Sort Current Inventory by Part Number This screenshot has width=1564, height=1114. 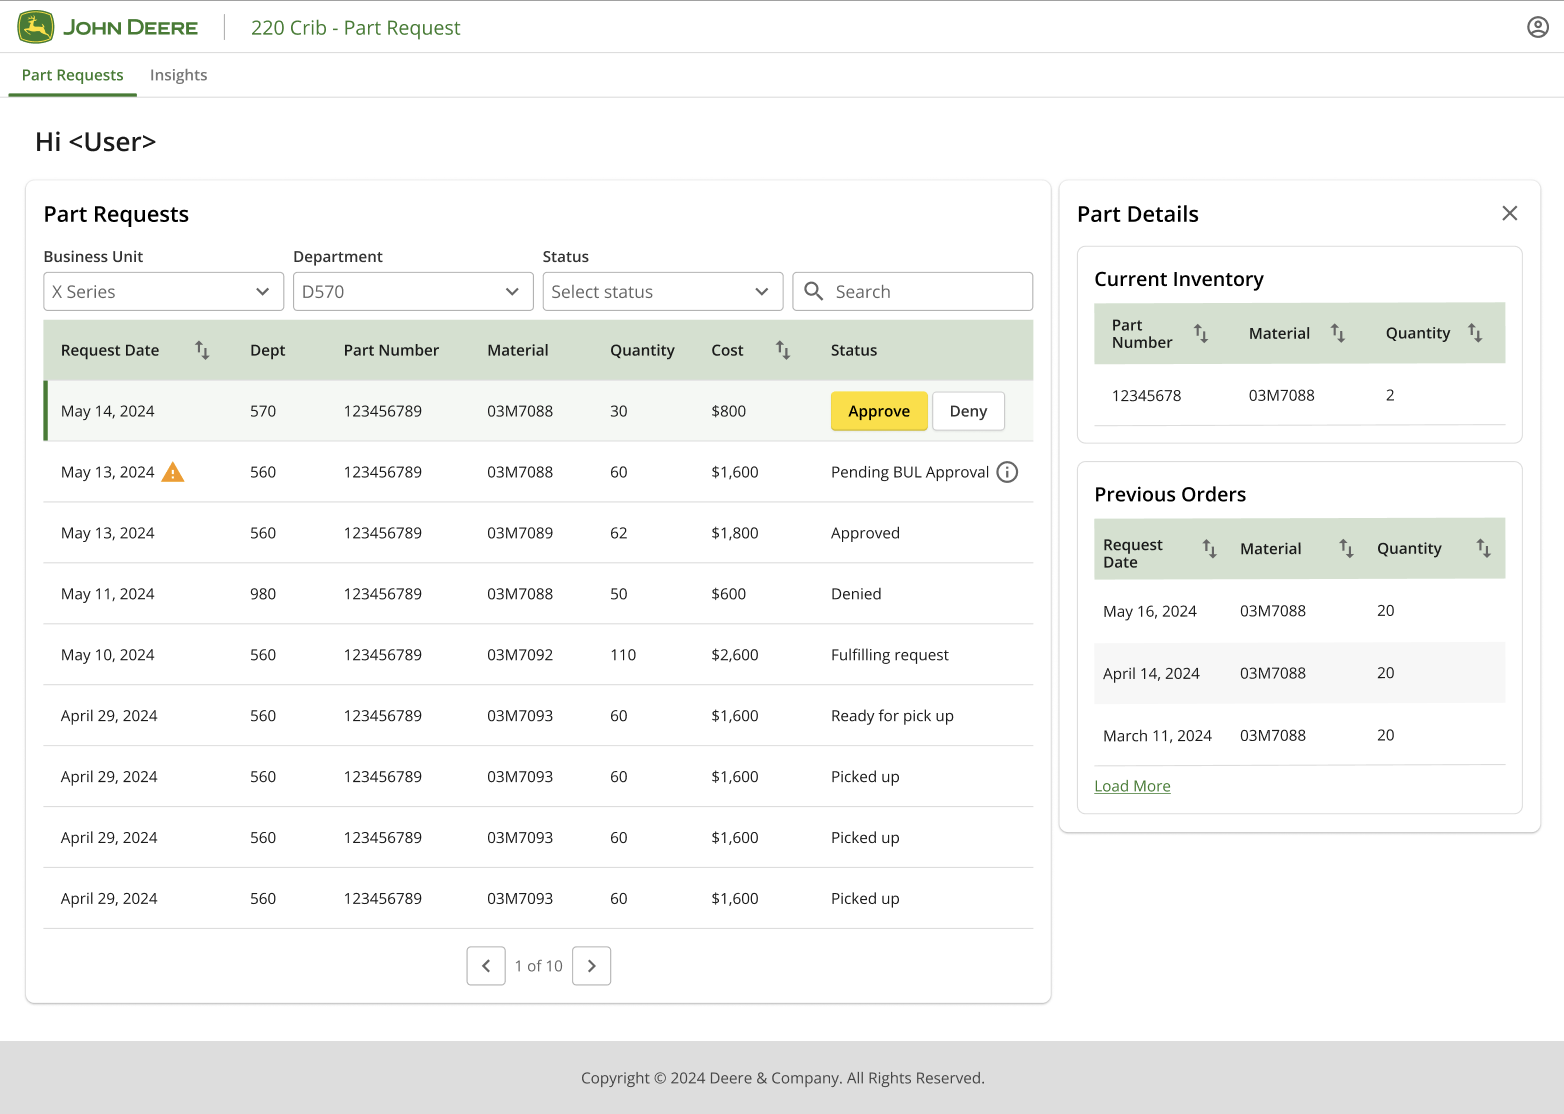pyautogui.click(x=1201, y=333)
